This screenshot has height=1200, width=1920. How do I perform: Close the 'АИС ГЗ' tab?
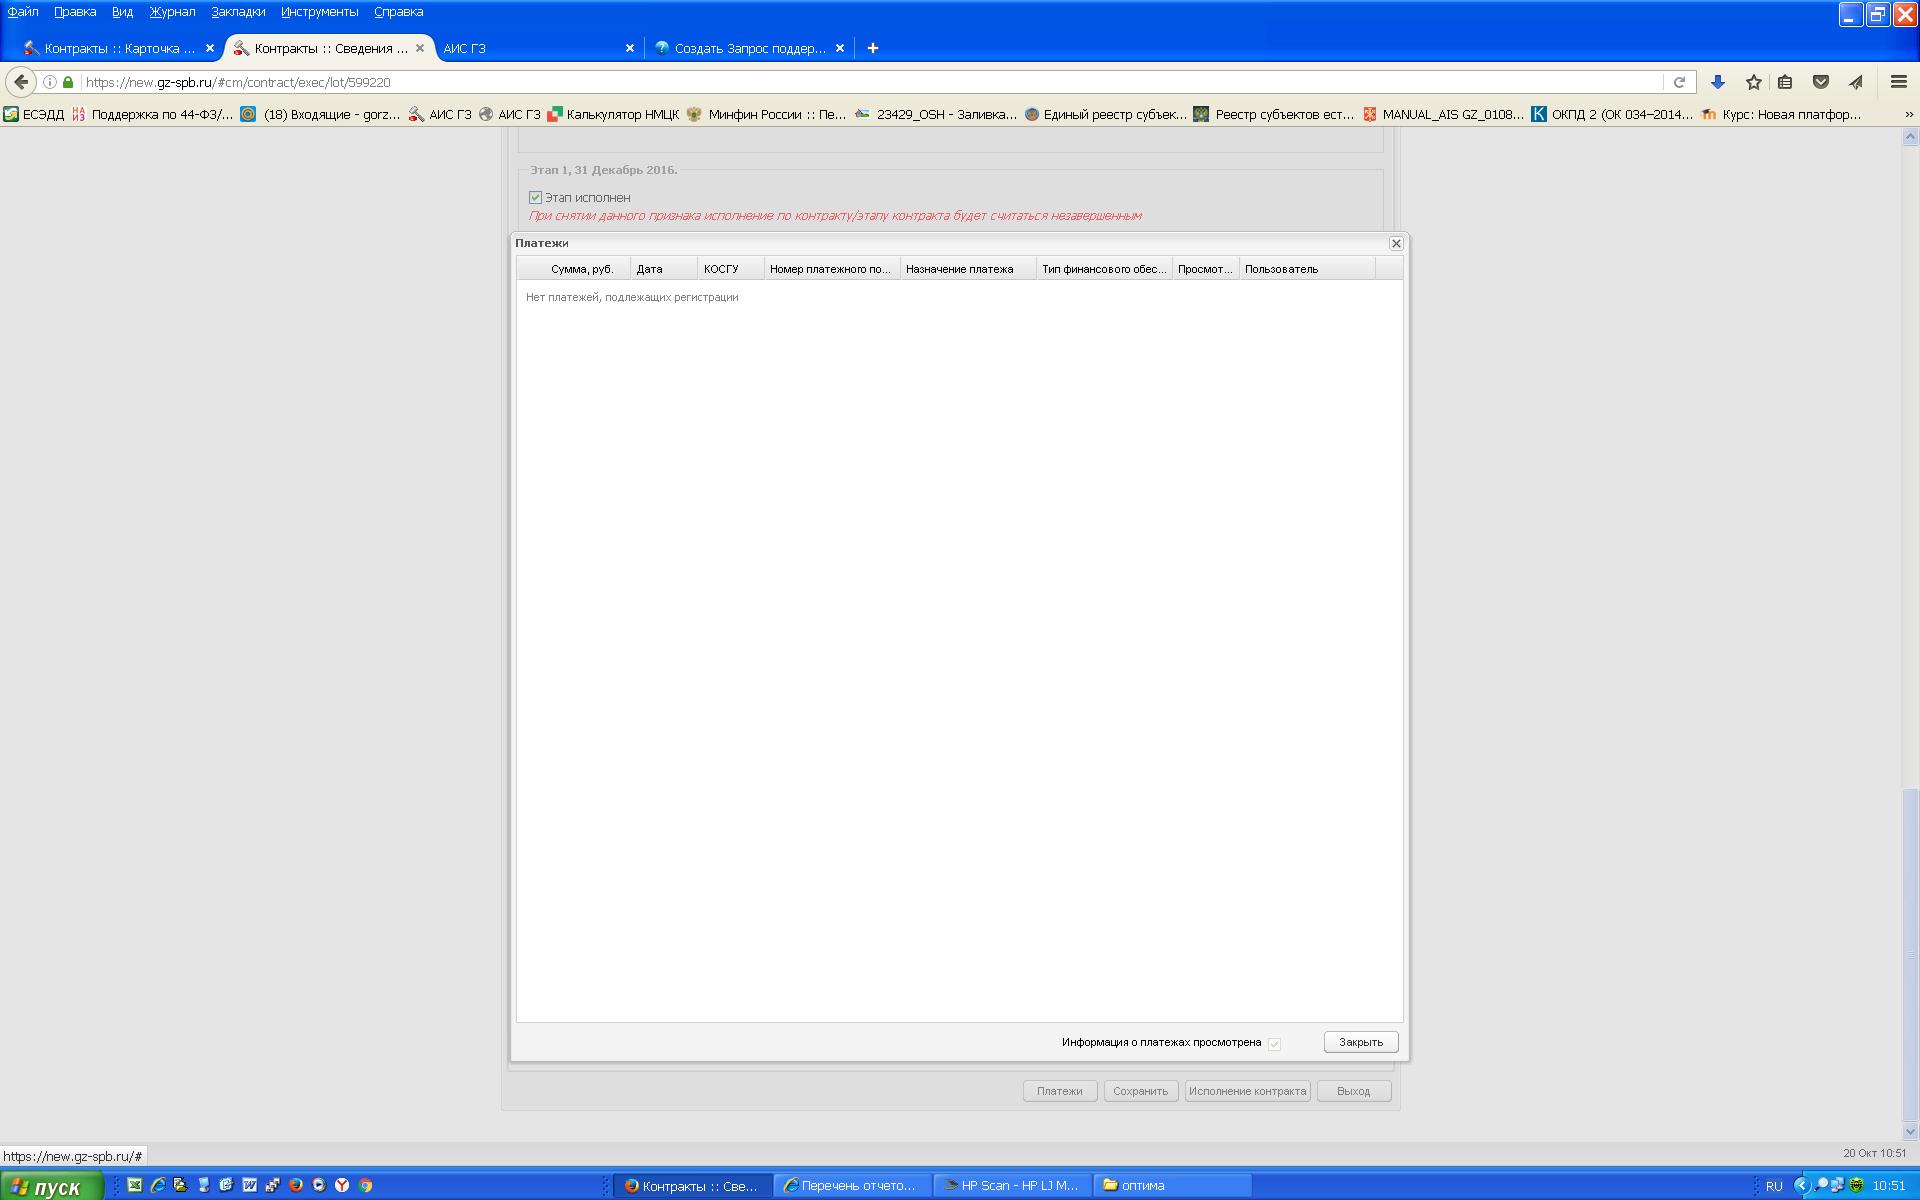[630, 48]
